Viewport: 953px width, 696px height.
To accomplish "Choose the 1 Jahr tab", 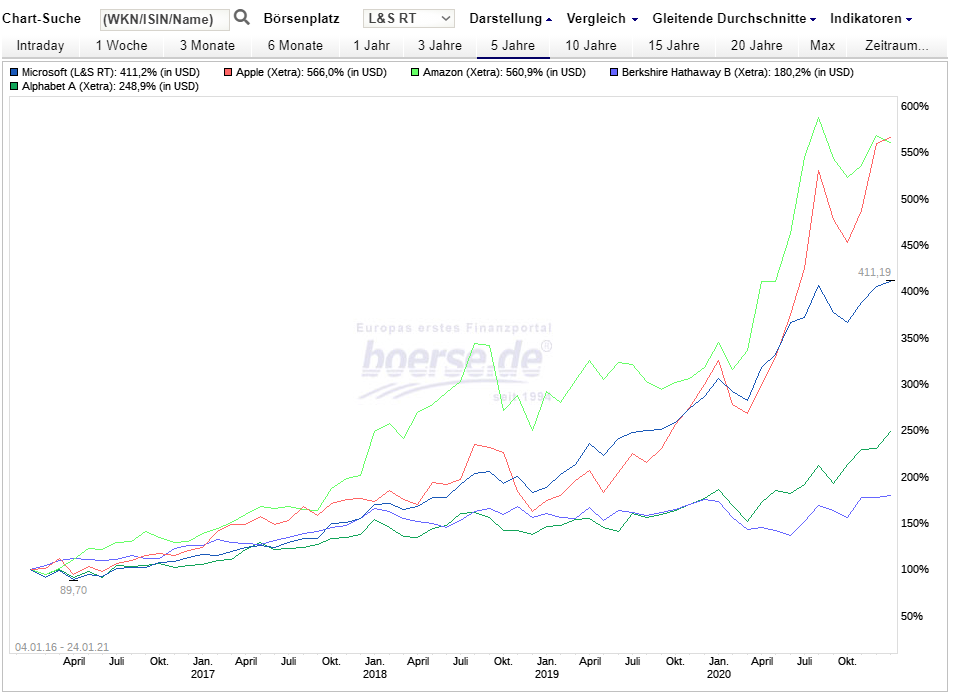I will click(x=371, y=46).
